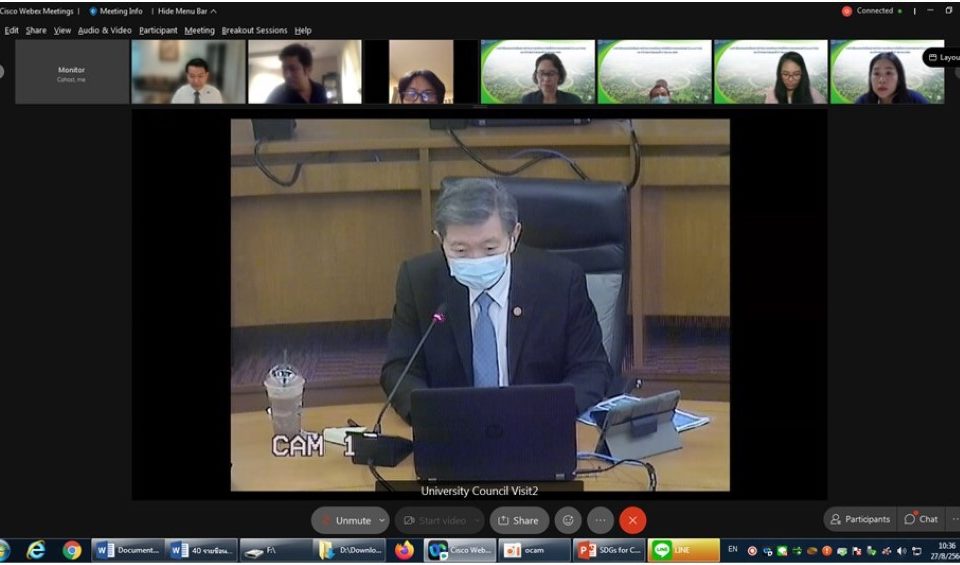960x565 pixels.
Task: Open the Breakout Sessions menu
Action: click(254, 30)
